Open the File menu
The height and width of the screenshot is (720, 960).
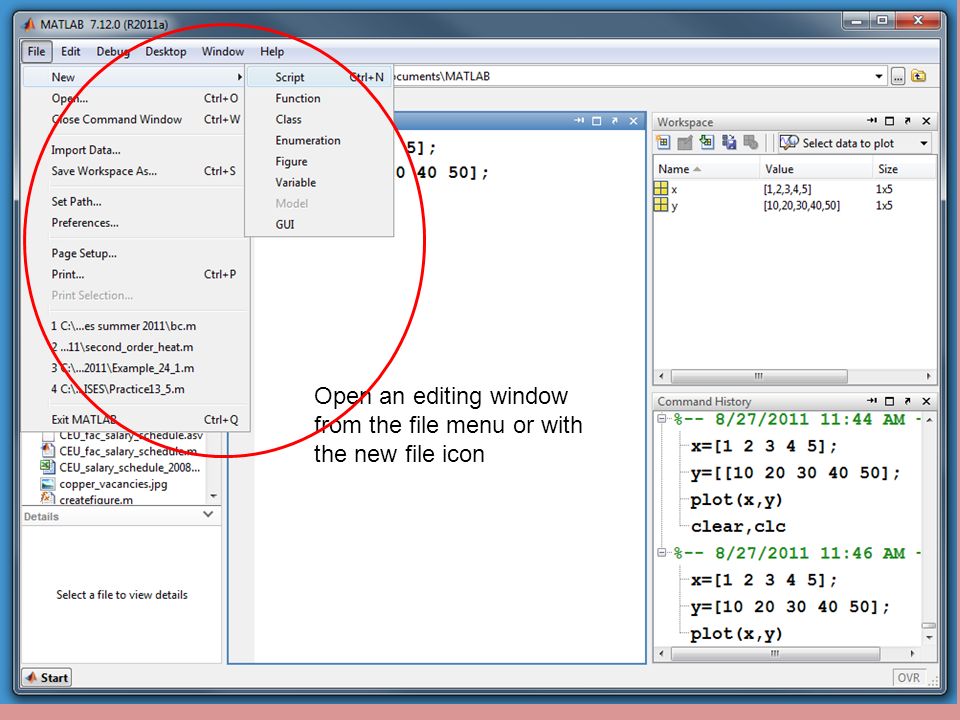point(36,51)
